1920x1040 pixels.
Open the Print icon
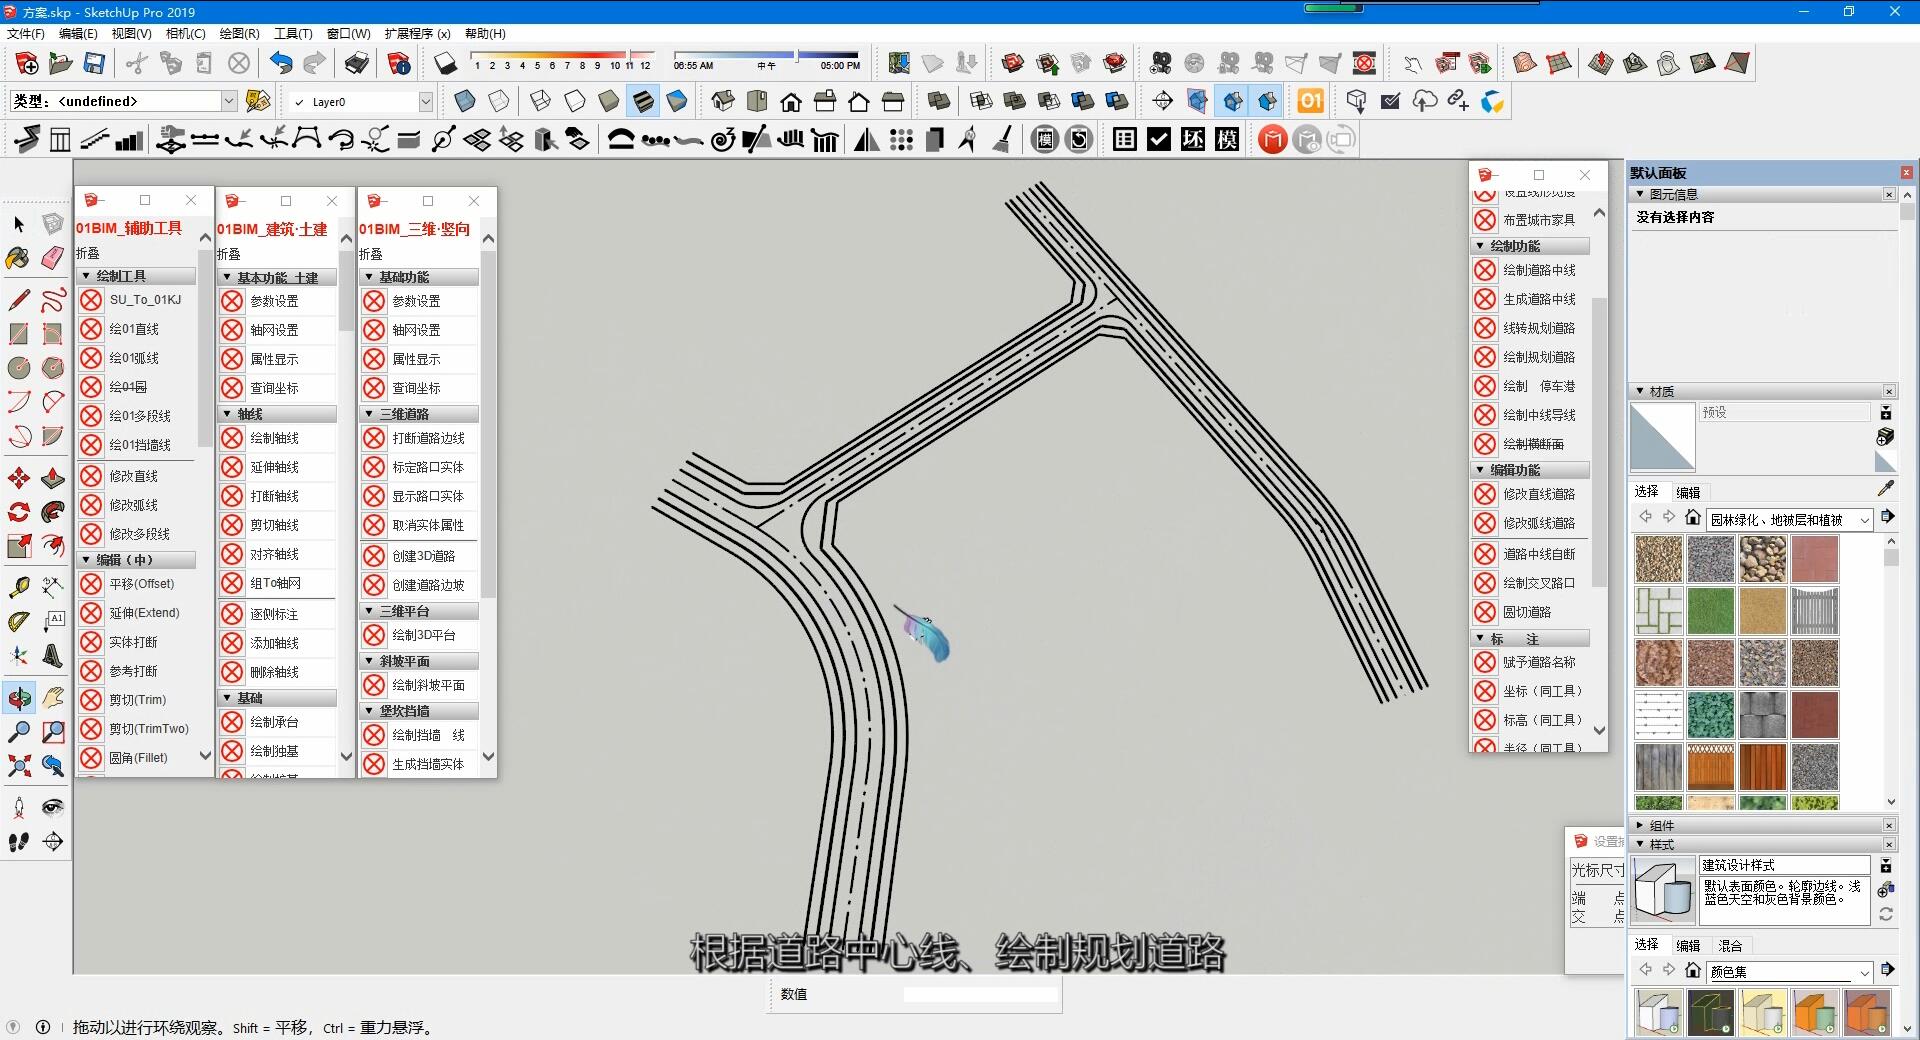click(x=356, y=64)
